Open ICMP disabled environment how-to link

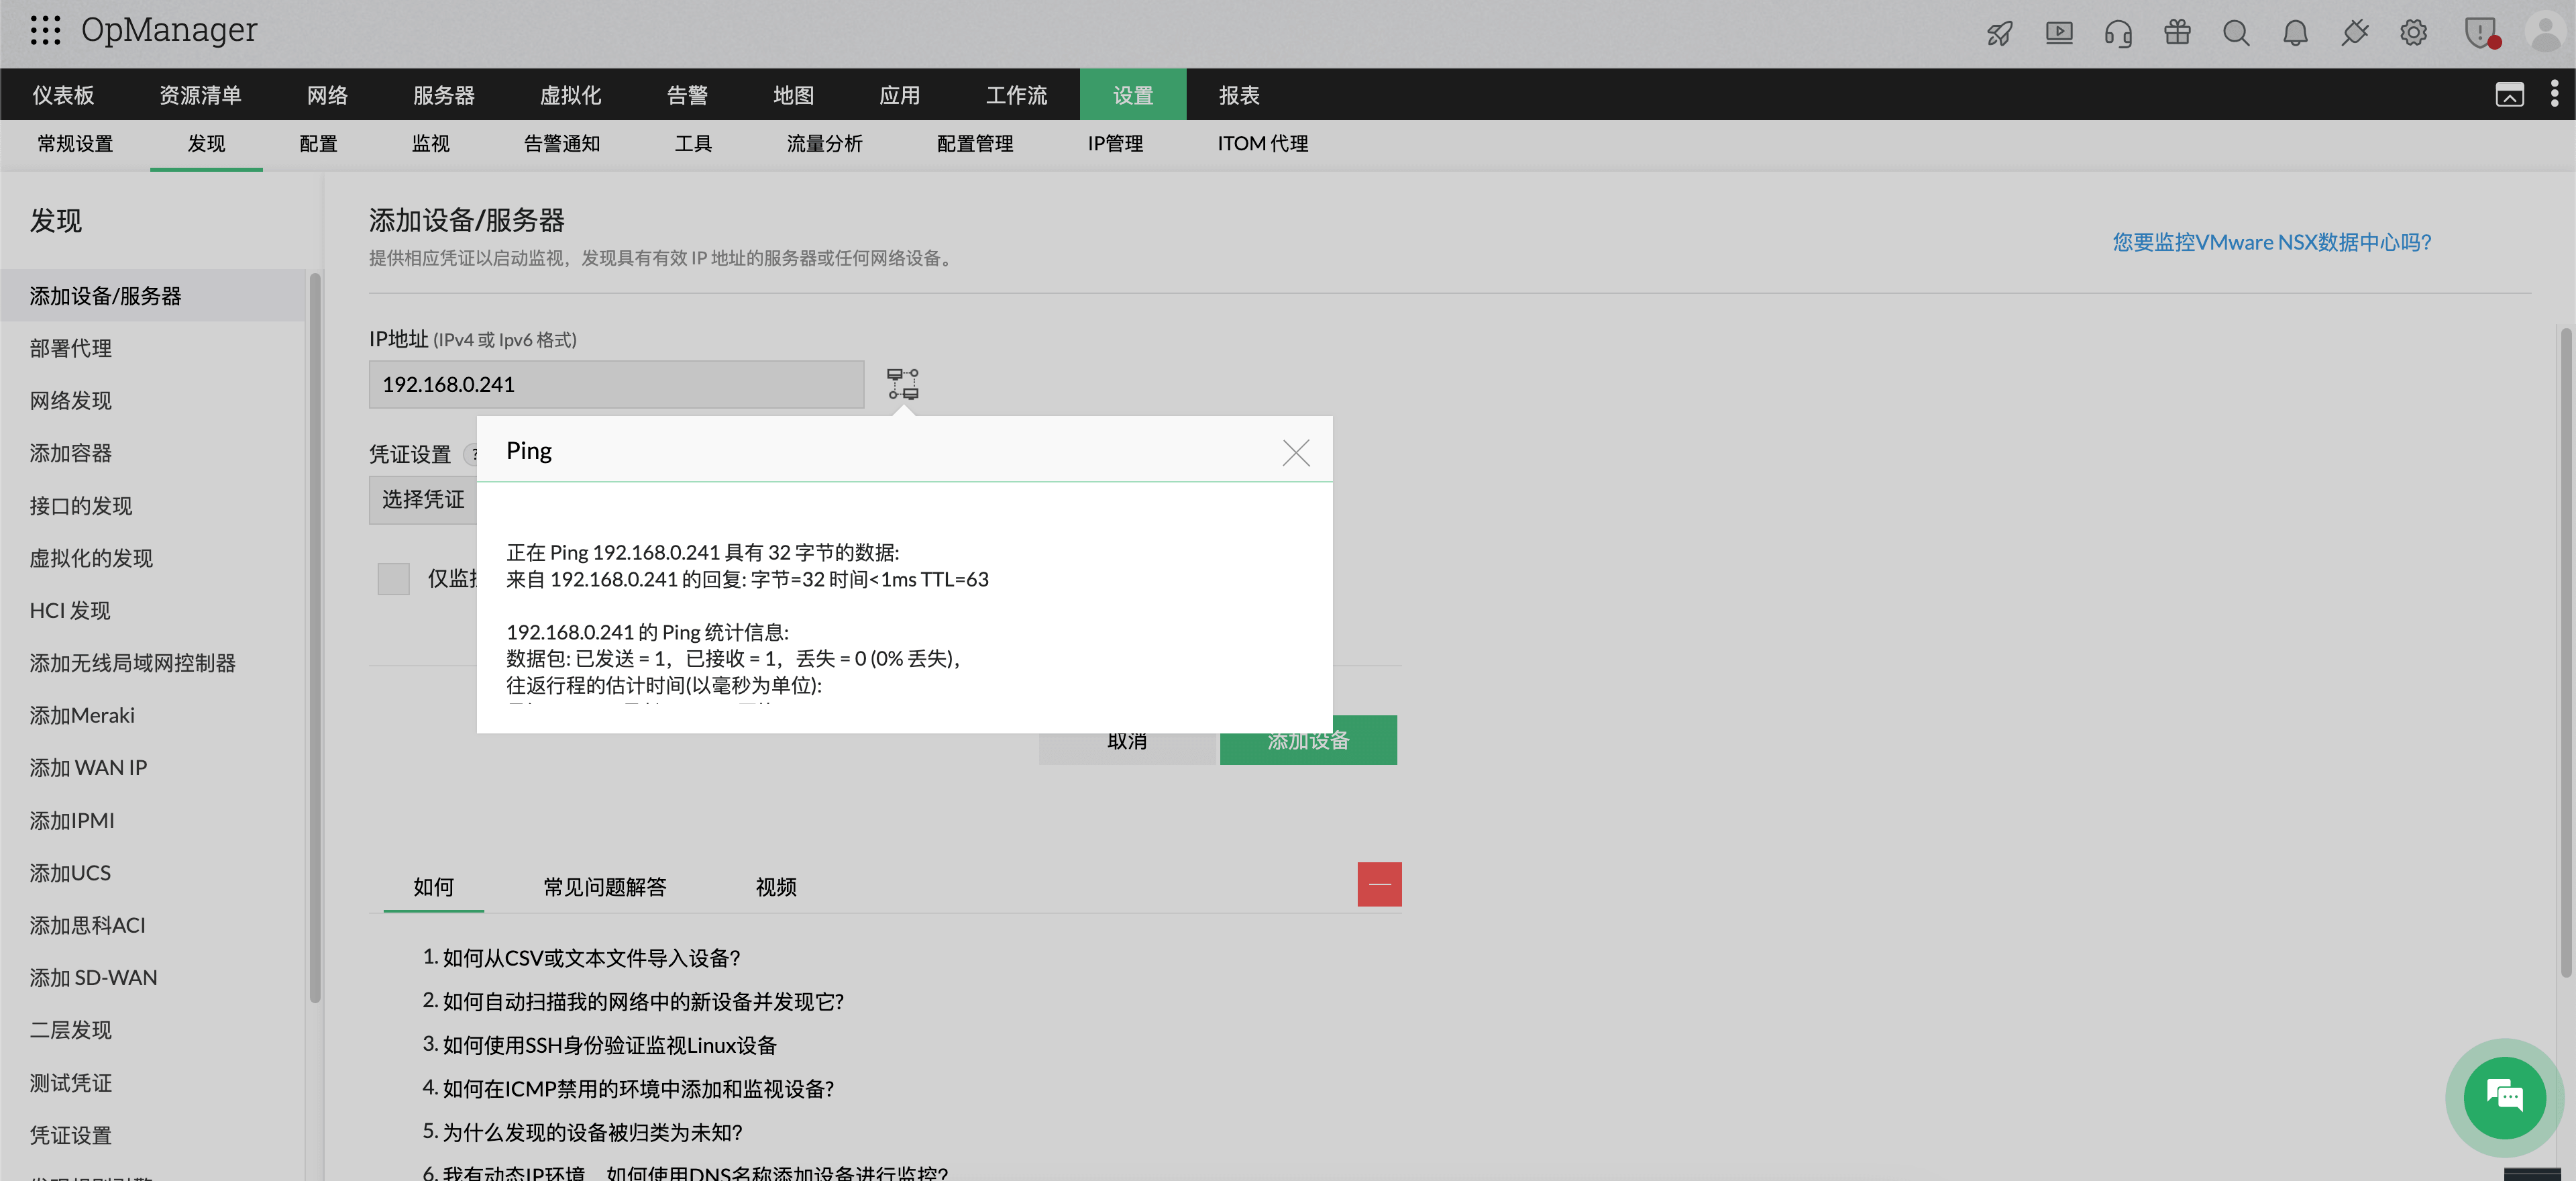(638, 1089)
